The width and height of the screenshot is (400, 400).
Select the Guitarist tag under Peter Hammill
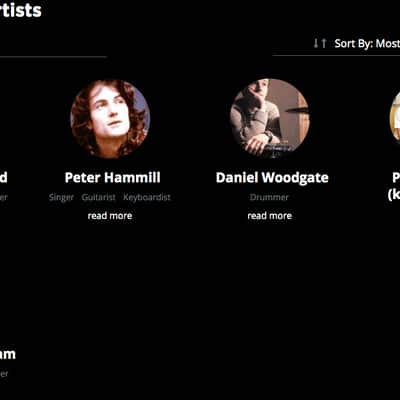point(99,197)
